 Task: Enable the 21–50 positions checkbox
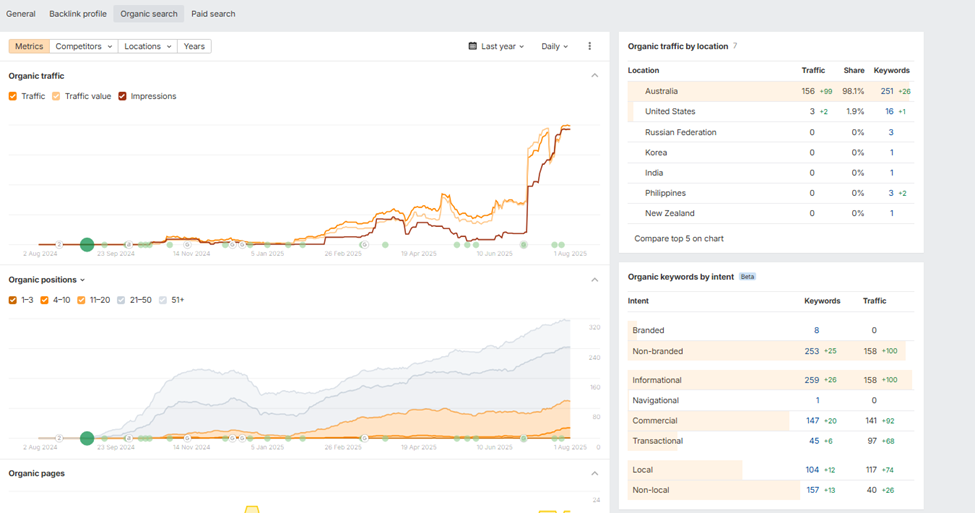(123, 300)
